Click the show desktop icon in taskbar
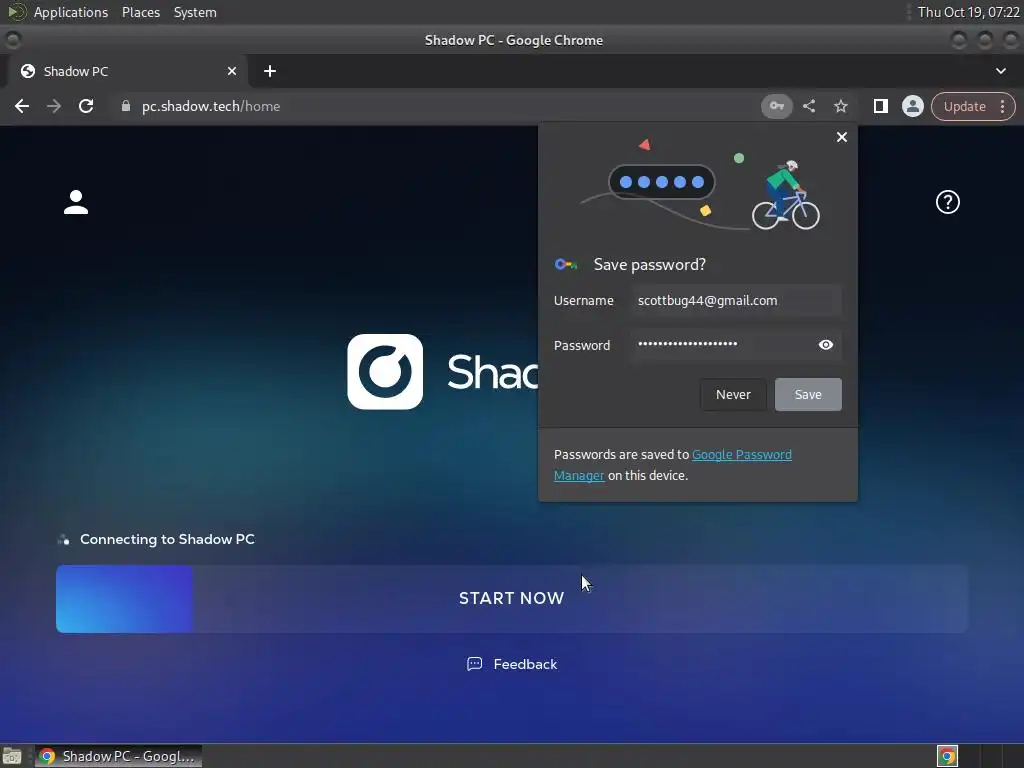 (12, 756)
